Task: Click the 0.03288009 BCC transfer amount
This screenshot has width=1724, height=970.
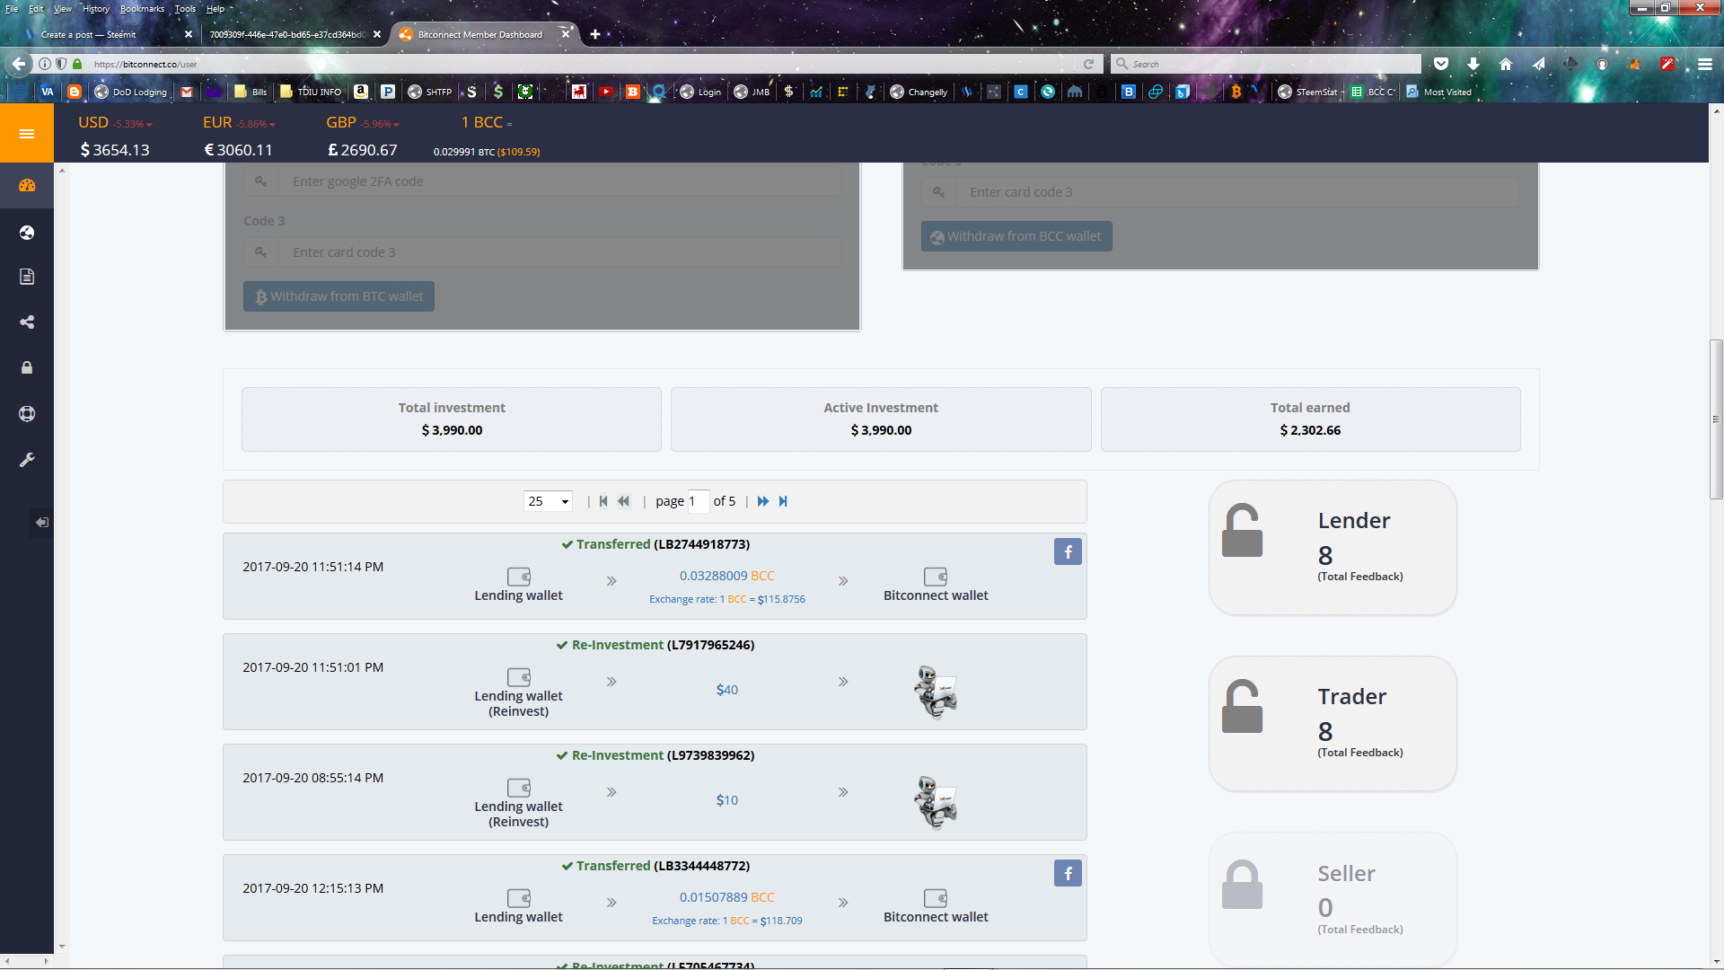Action: (x=727, y=576)
